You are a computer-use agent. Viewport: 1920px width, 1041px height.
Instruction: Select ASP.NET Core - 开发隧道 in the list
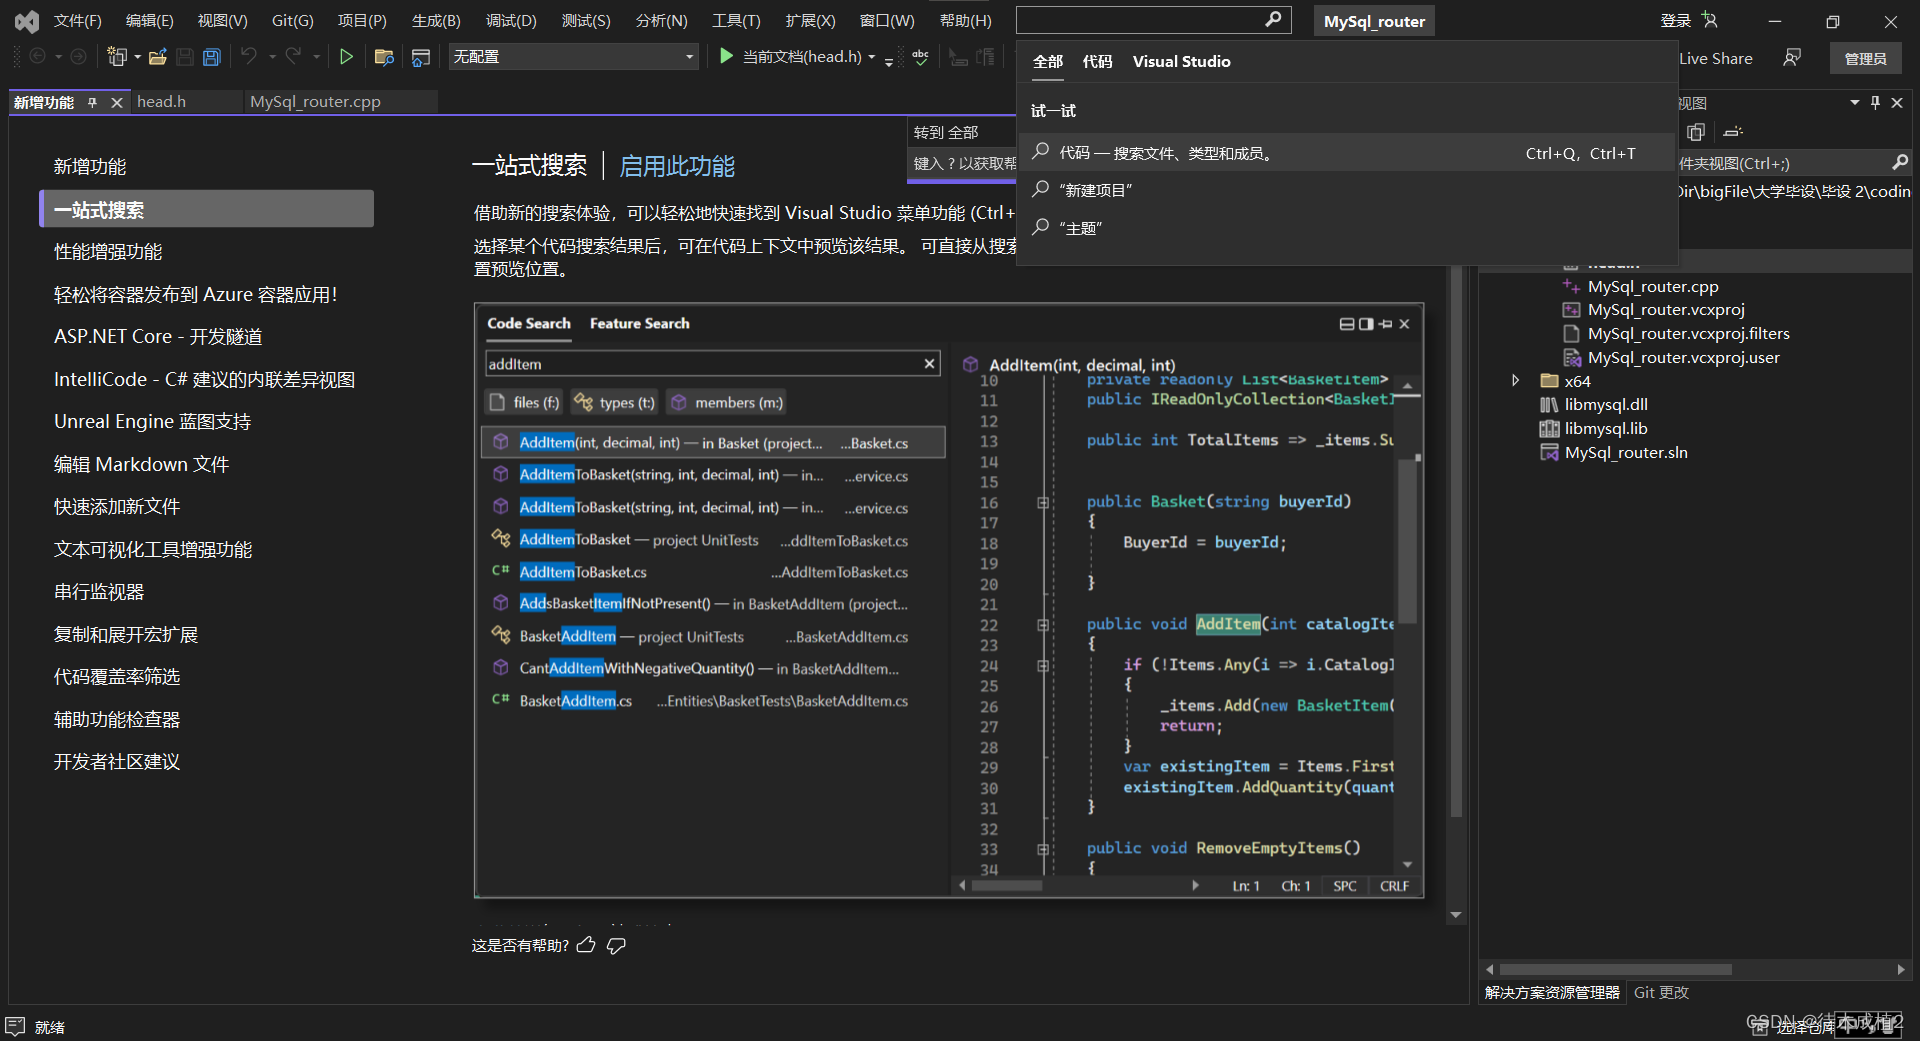click(x=158, y=337)
